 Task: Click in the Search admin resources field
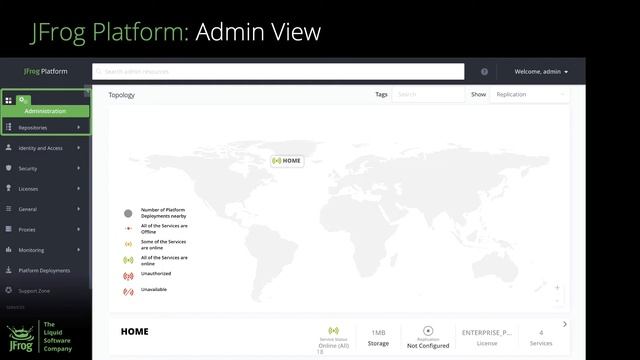(278, 71)
